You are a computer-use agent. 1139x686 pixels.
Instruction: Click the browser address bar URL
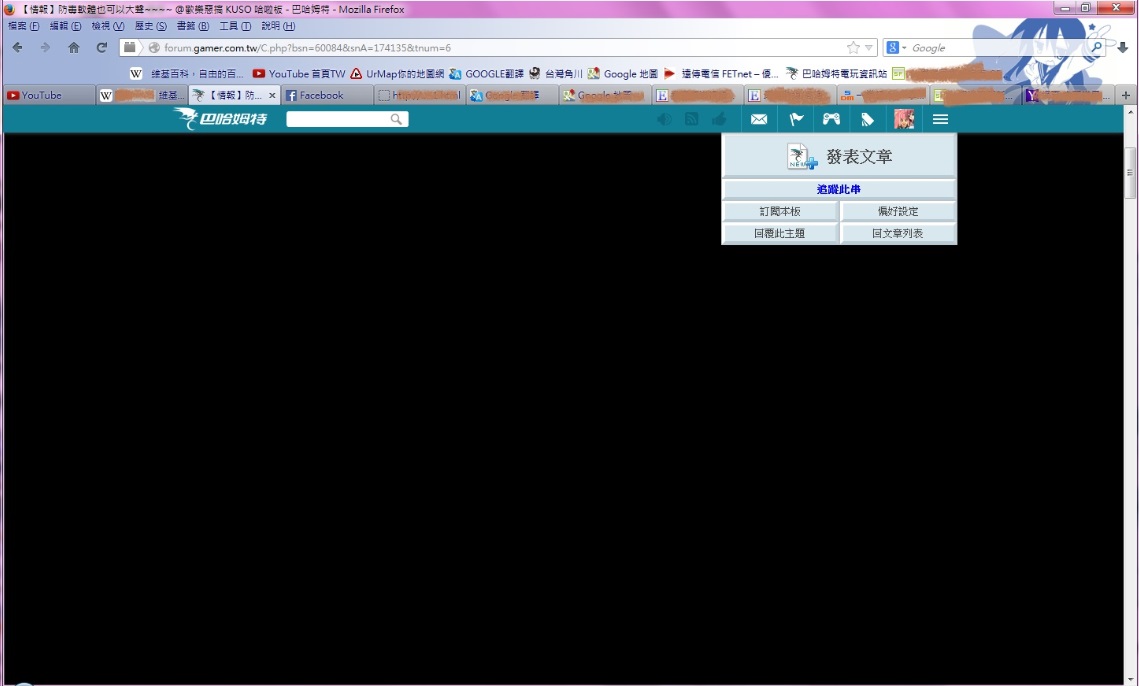click(x=308, y=47)
